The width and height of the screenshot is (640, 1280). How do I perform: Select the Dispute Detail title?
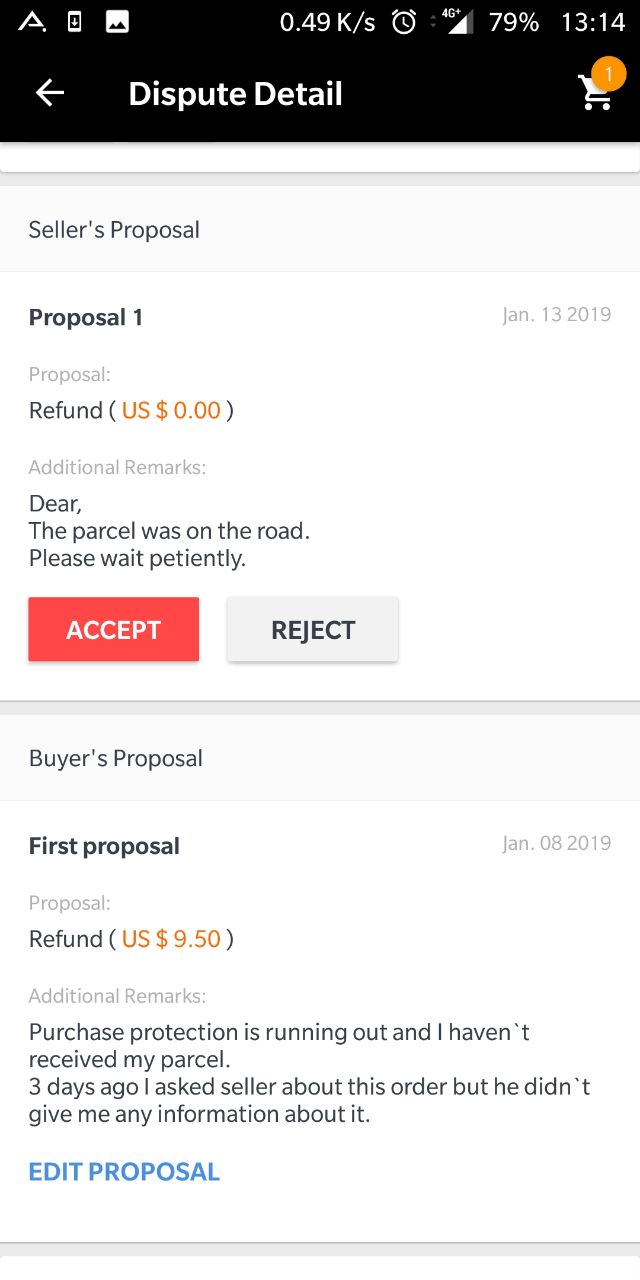tap(236, 94)
